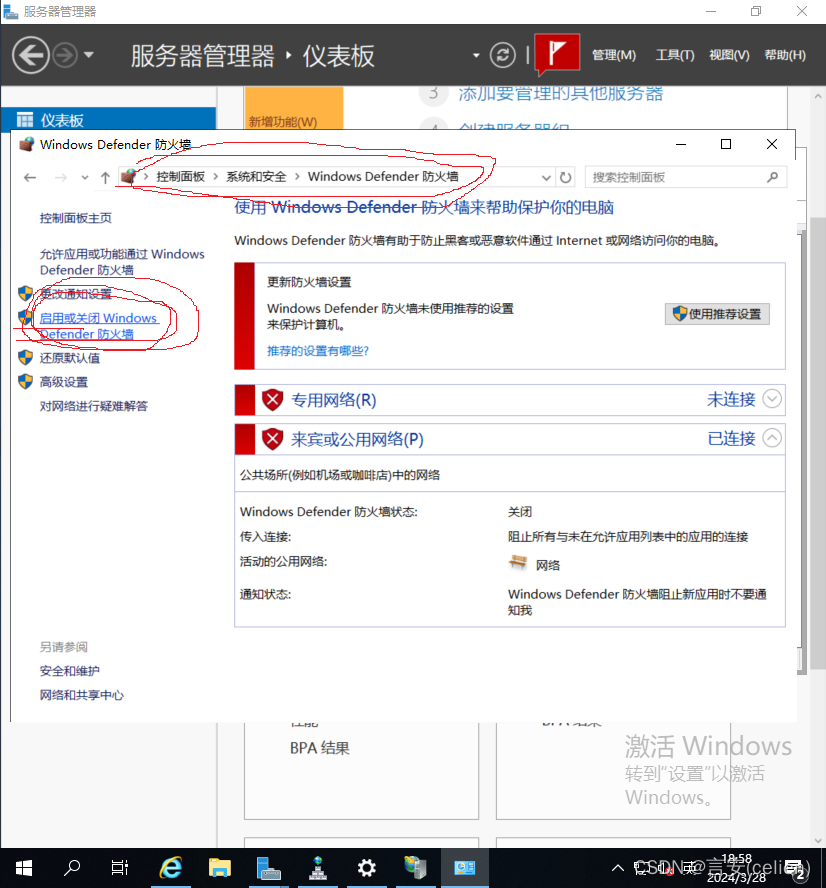Click the 网络 bench icon
This screenshot has height=888, width=826.
pos(517,563)
